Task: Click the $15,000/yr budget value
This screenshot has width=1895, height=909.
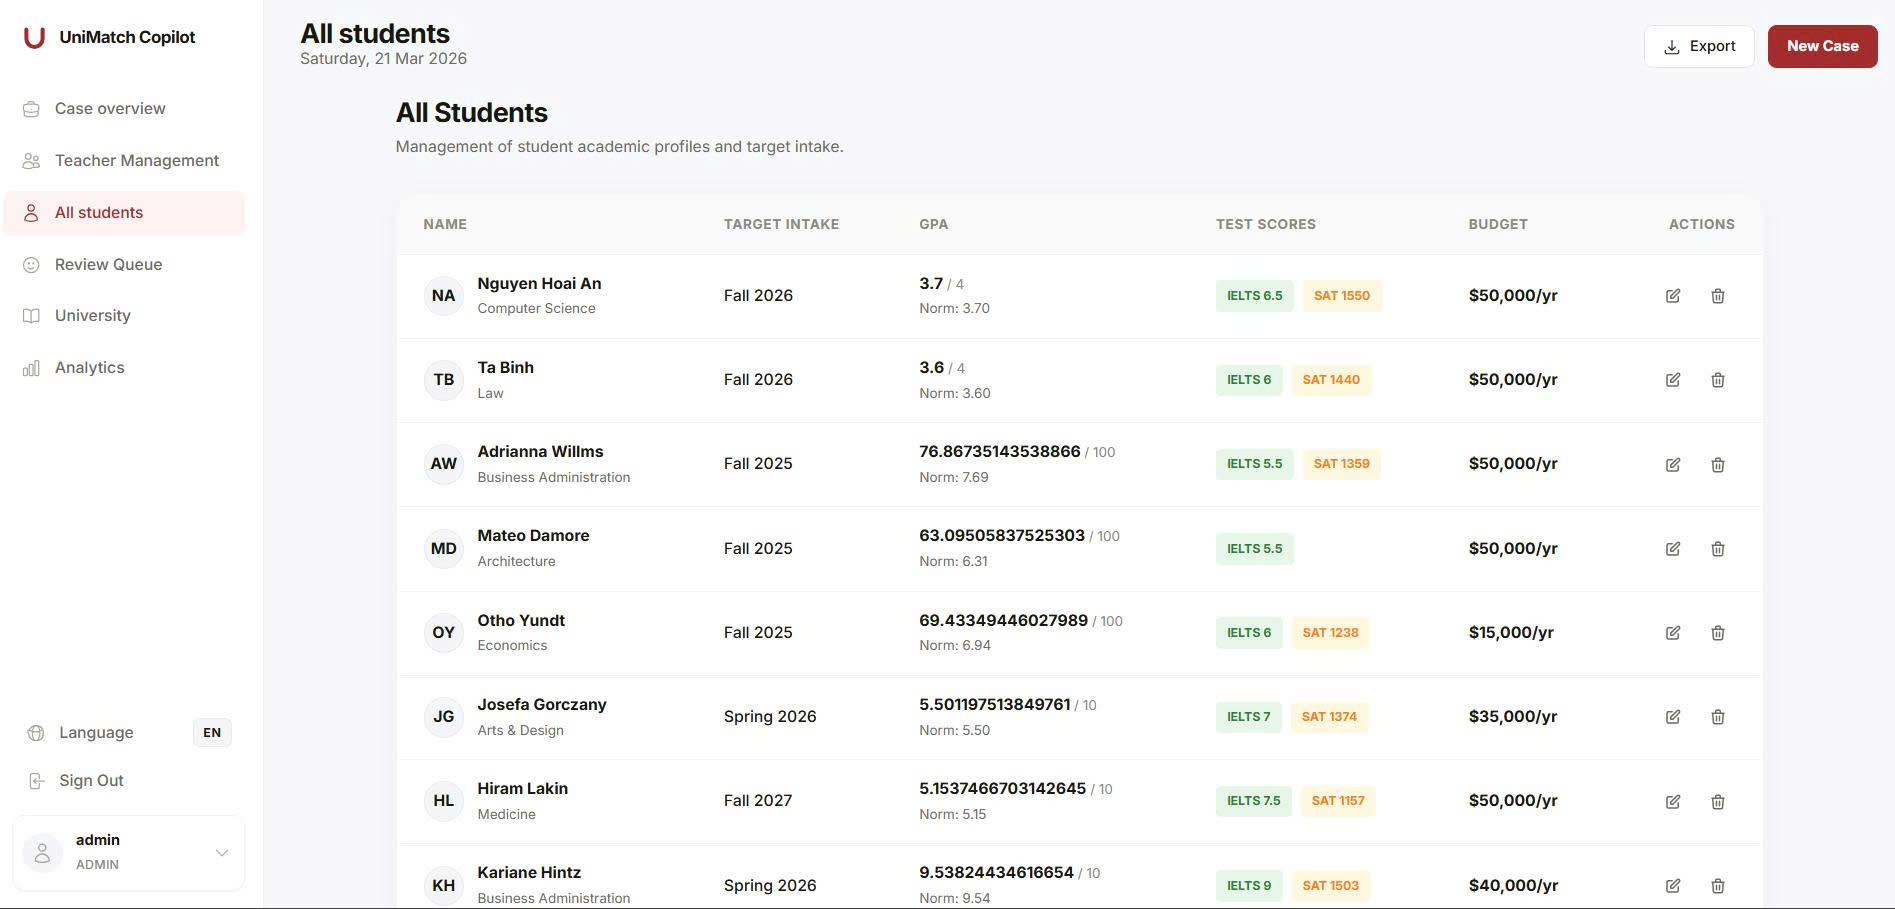Action: point(1511,633)
